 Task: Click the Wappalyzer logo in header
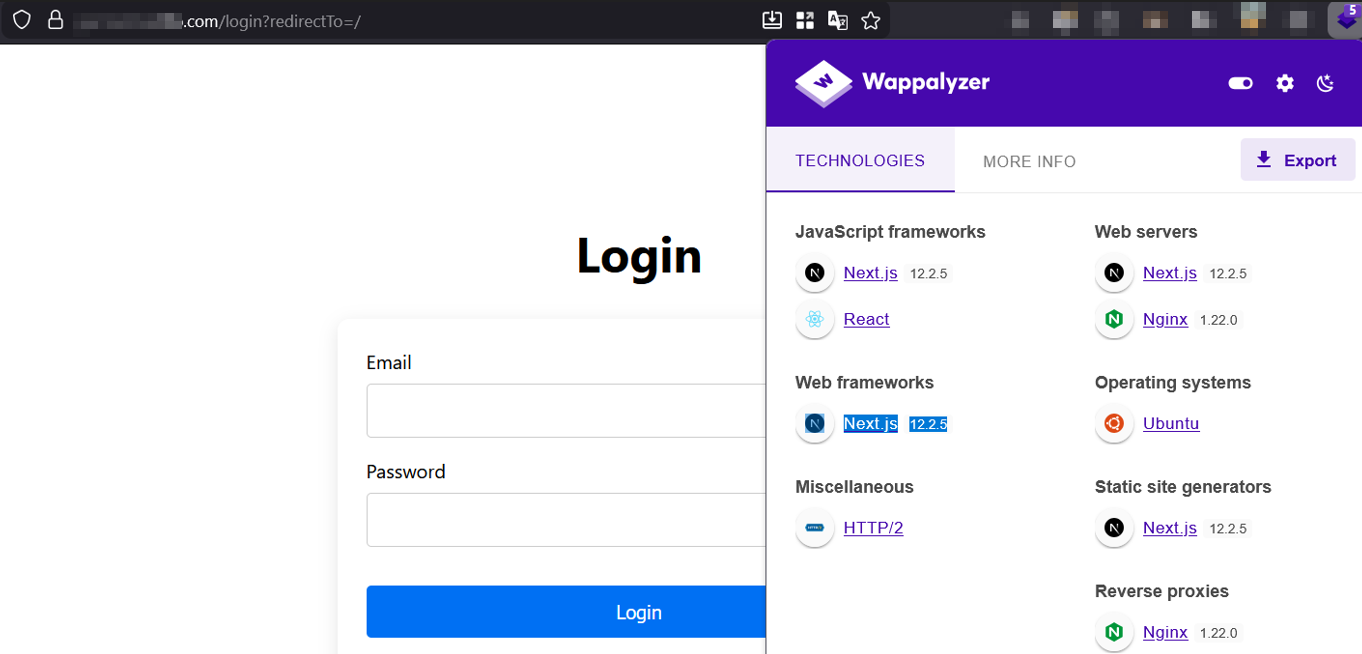tap(891, 83)
